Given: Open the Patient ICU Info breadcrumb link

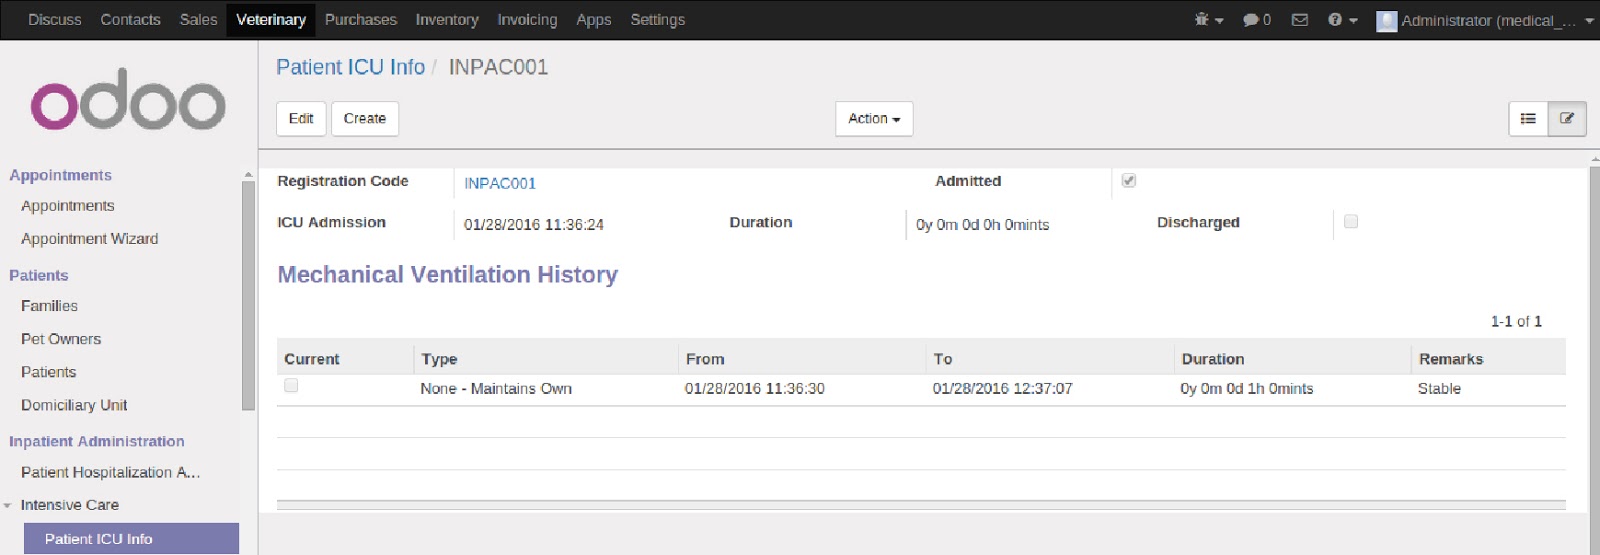Looking at the screenshot, I should coord(350,67).
